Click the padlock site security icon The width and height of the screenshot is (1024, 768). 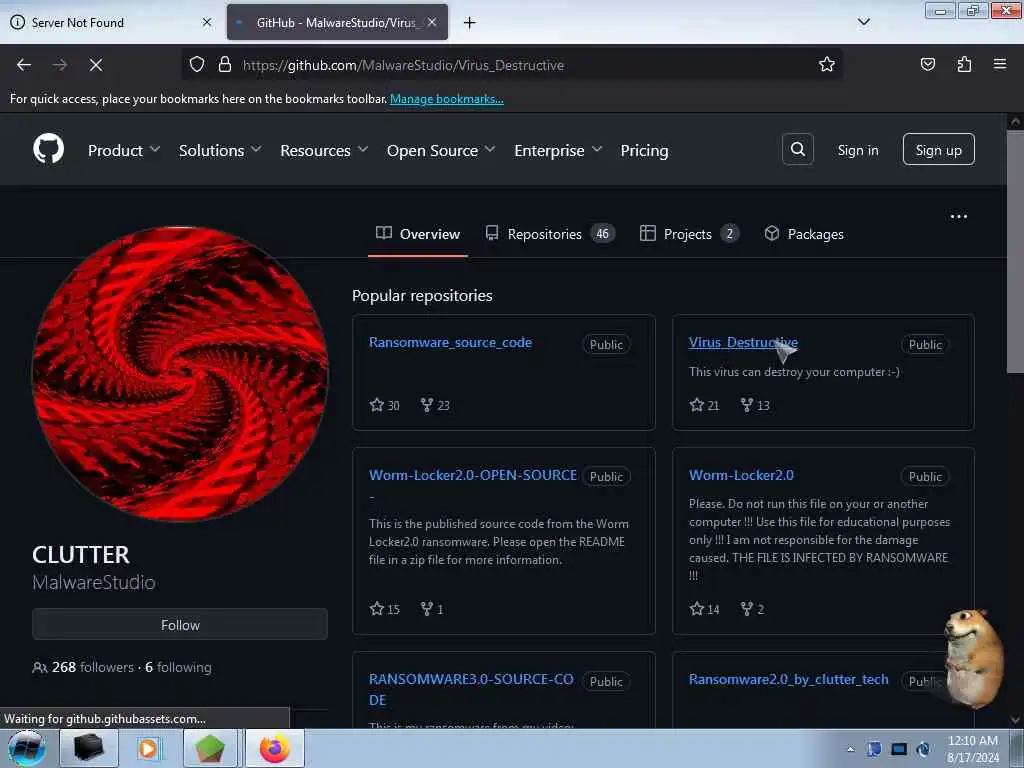(225, 64)
